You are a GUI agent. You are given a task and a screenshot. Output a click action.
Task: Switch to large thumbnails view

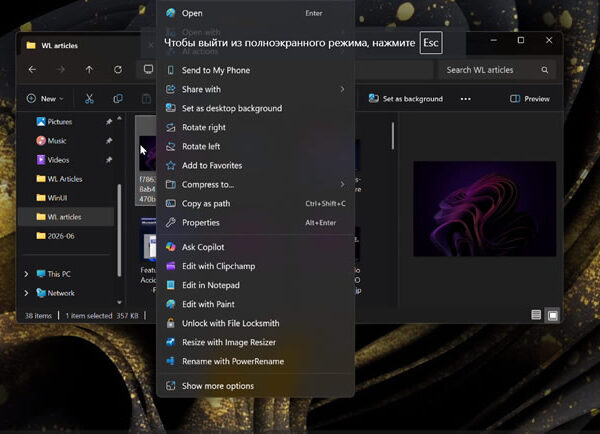point(553,315)
